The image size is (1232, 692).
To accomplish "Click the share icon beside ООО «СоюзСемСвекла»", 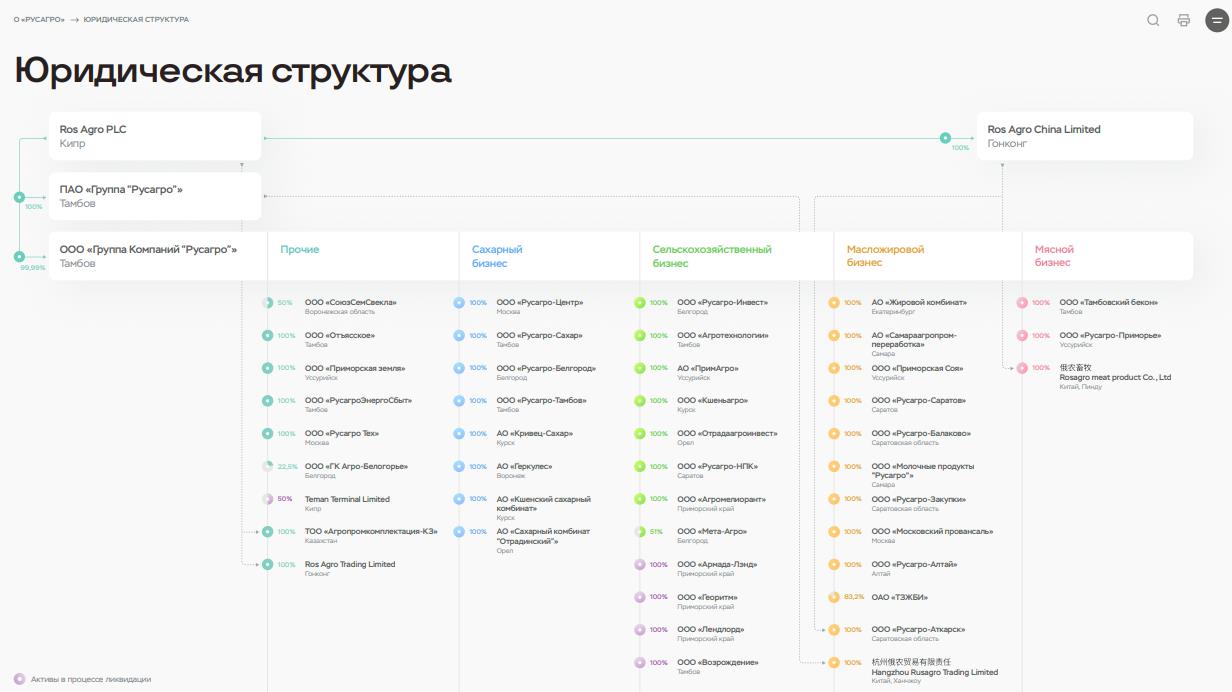I will tap(267, 303).
